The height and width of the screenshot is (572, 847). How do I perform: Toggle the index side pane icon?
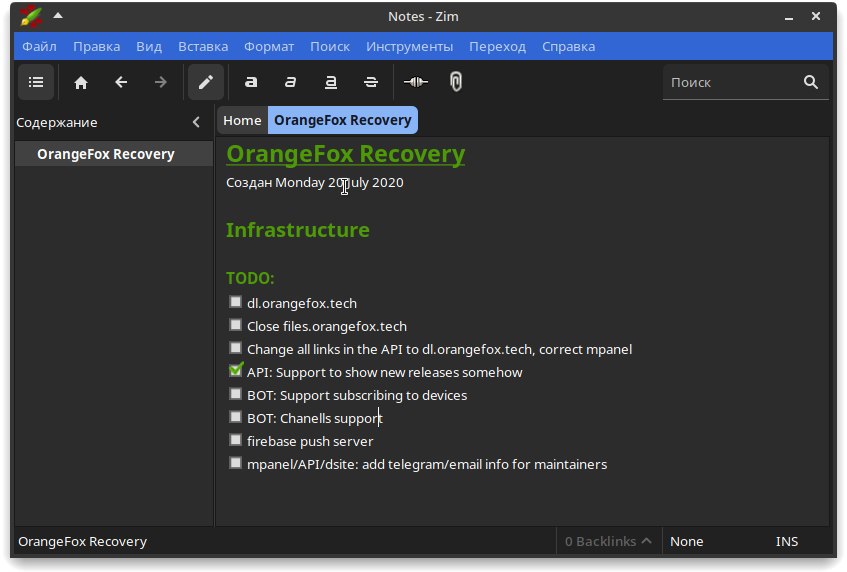pyautogui.click(x=36, y=82)
